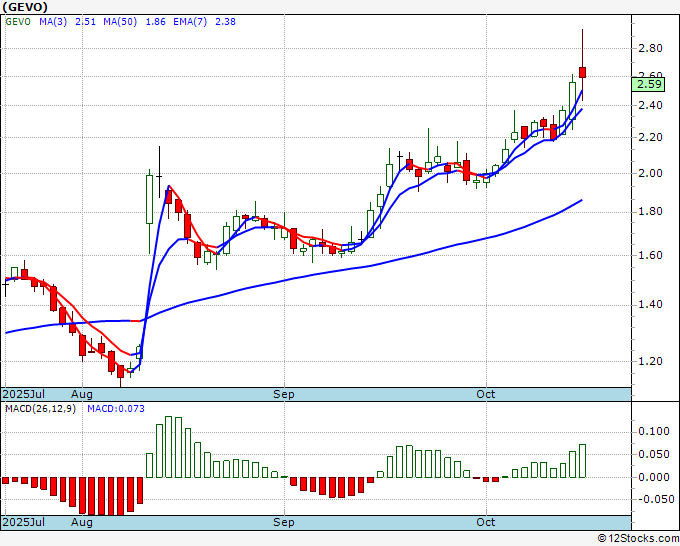Click the MA(3) indicator label
Viewport: 680px width, 546px height.
53,22
